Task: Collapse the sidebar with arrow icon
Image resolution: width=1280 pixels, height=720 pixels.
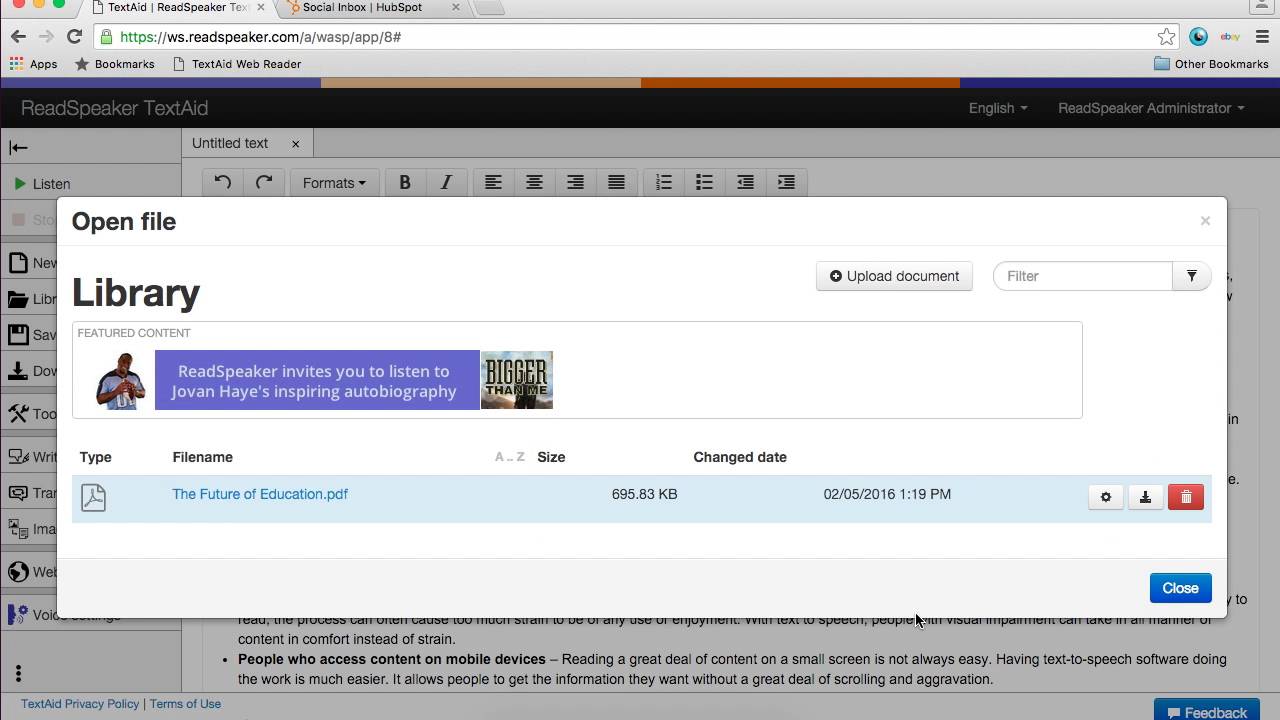Action: (18, 148)
